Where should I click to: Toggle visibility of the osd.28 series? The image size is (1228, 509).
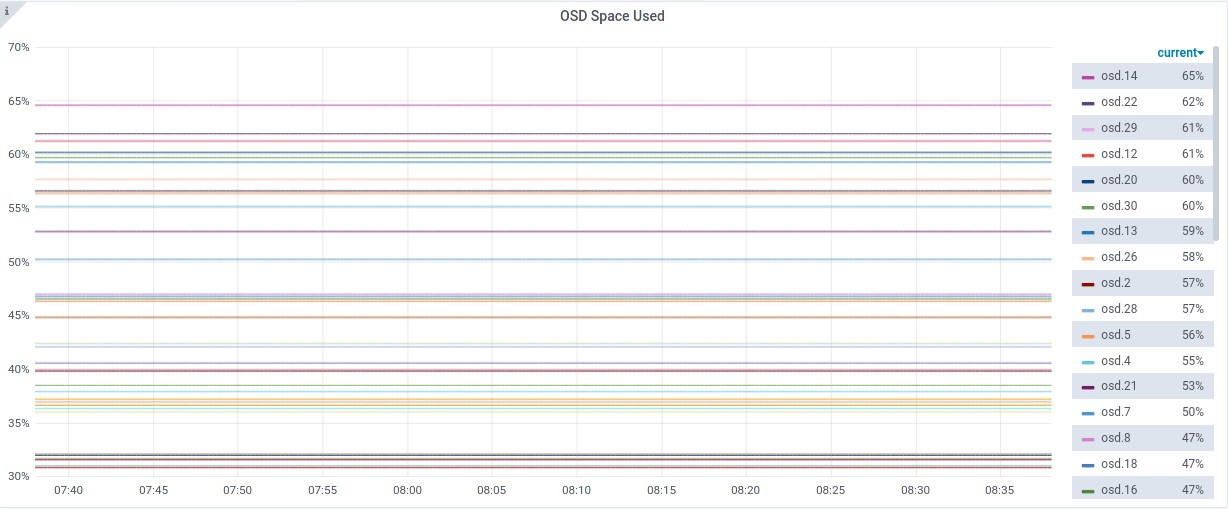pyautogui.click(x=1119, y=309)
